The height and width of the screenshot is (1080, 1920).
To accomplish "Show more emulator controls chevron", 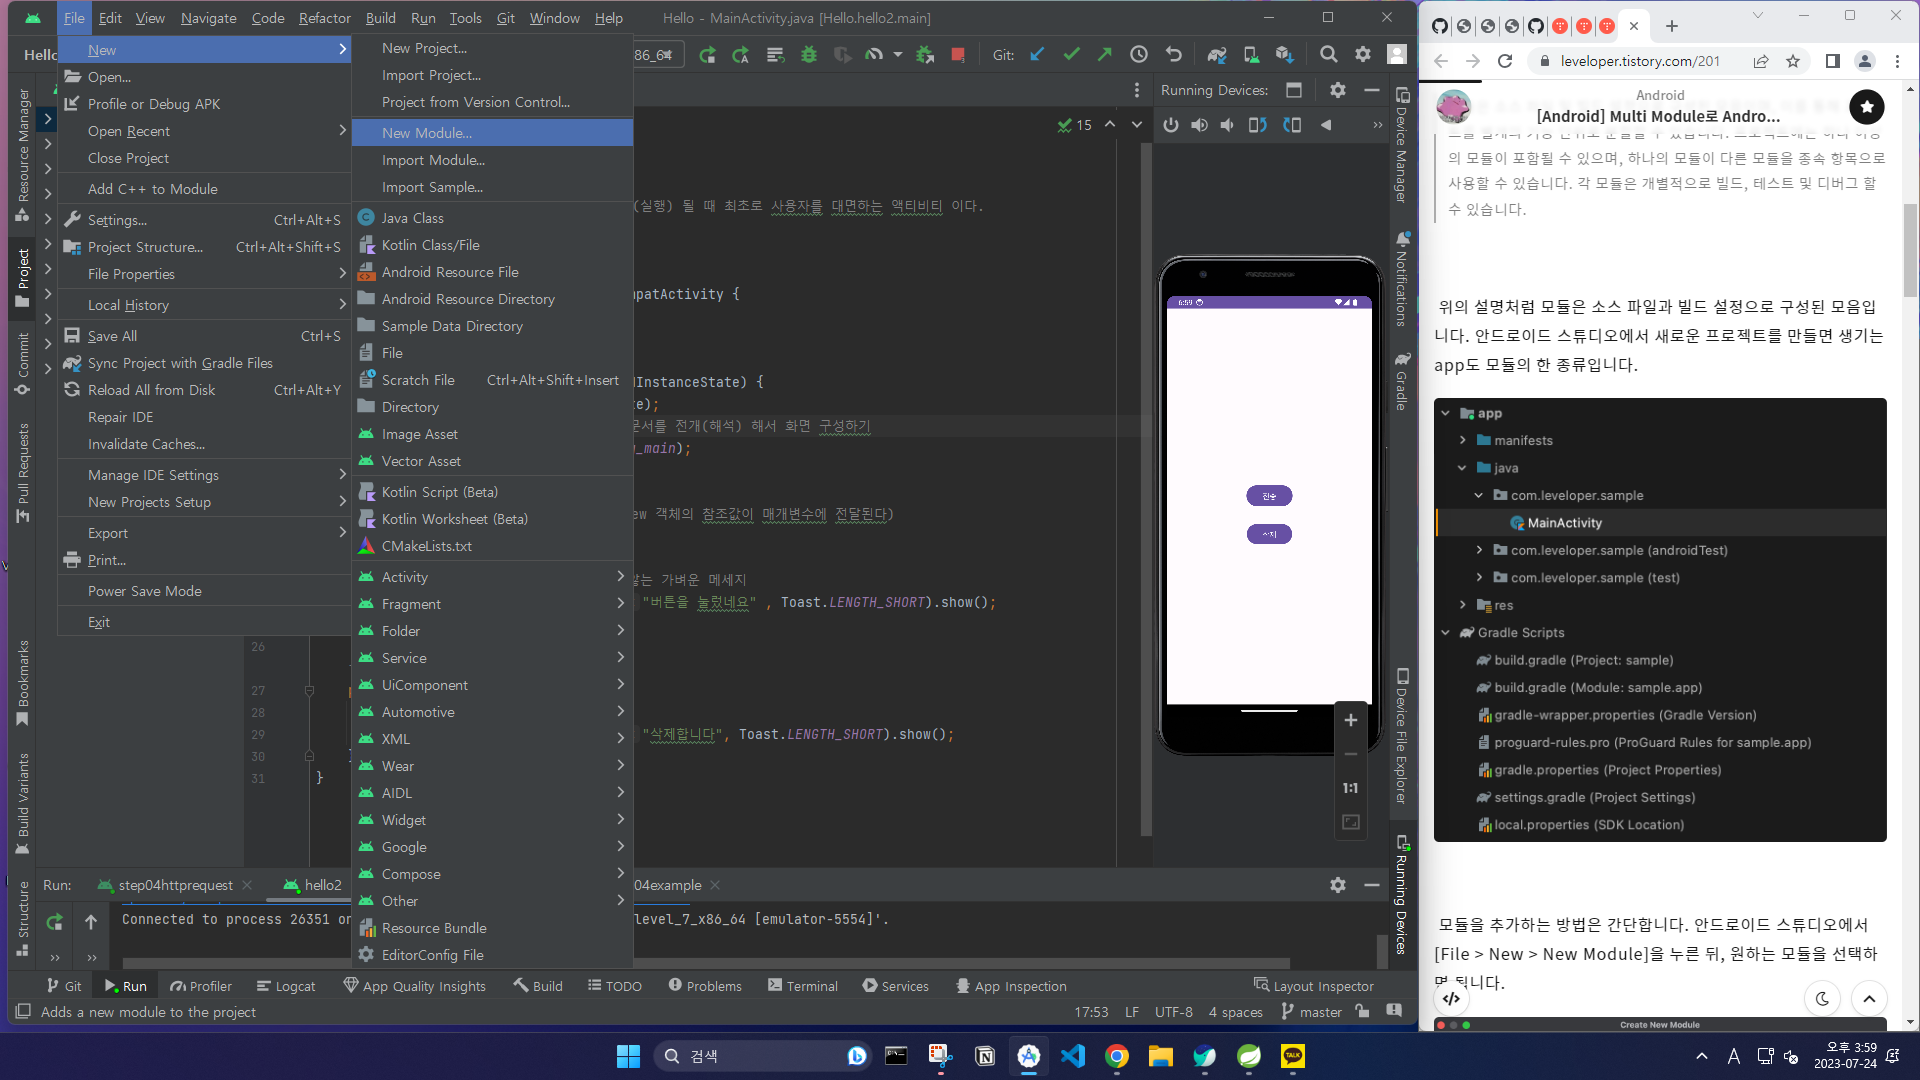I will coord(1377,125).
